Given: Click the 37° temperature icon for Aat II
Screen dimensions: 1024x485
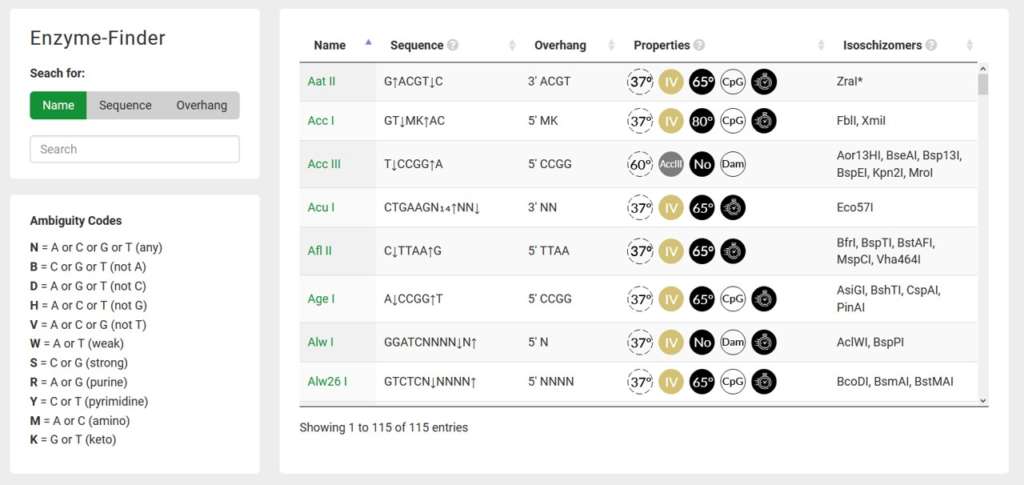Looking at the screenshot, I should (639, 82).
